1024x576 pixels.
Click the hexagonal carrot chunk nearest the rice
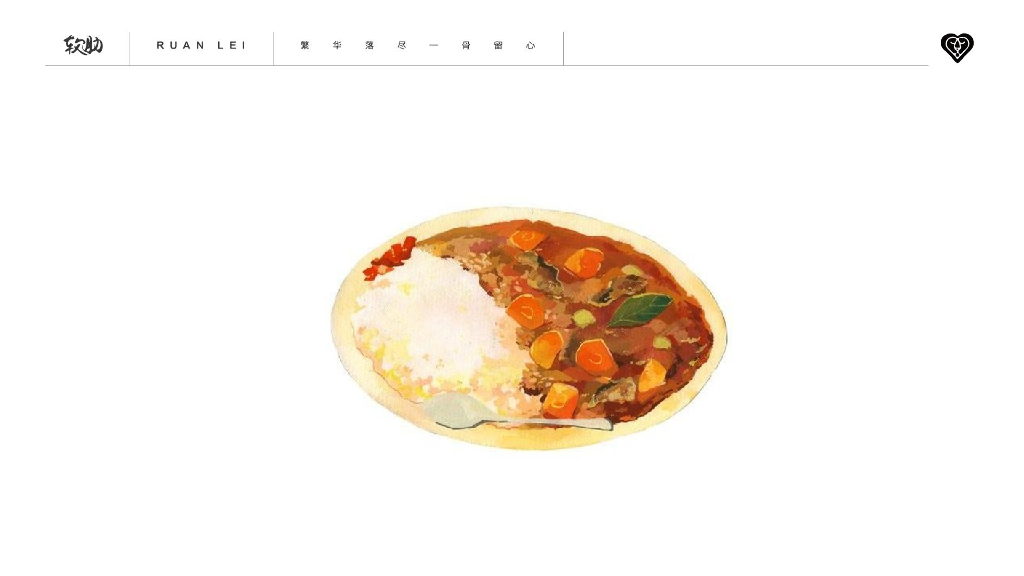pyautogui.click(x=526, y=312)
